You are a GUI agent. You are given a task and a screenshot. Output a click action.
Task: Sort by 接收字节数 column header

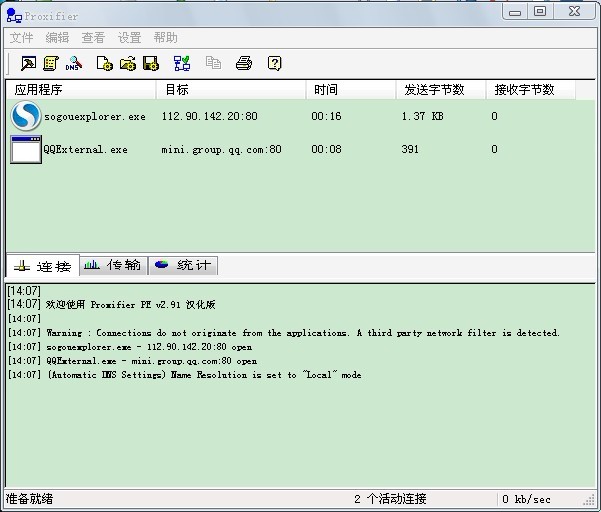(531, 90)
